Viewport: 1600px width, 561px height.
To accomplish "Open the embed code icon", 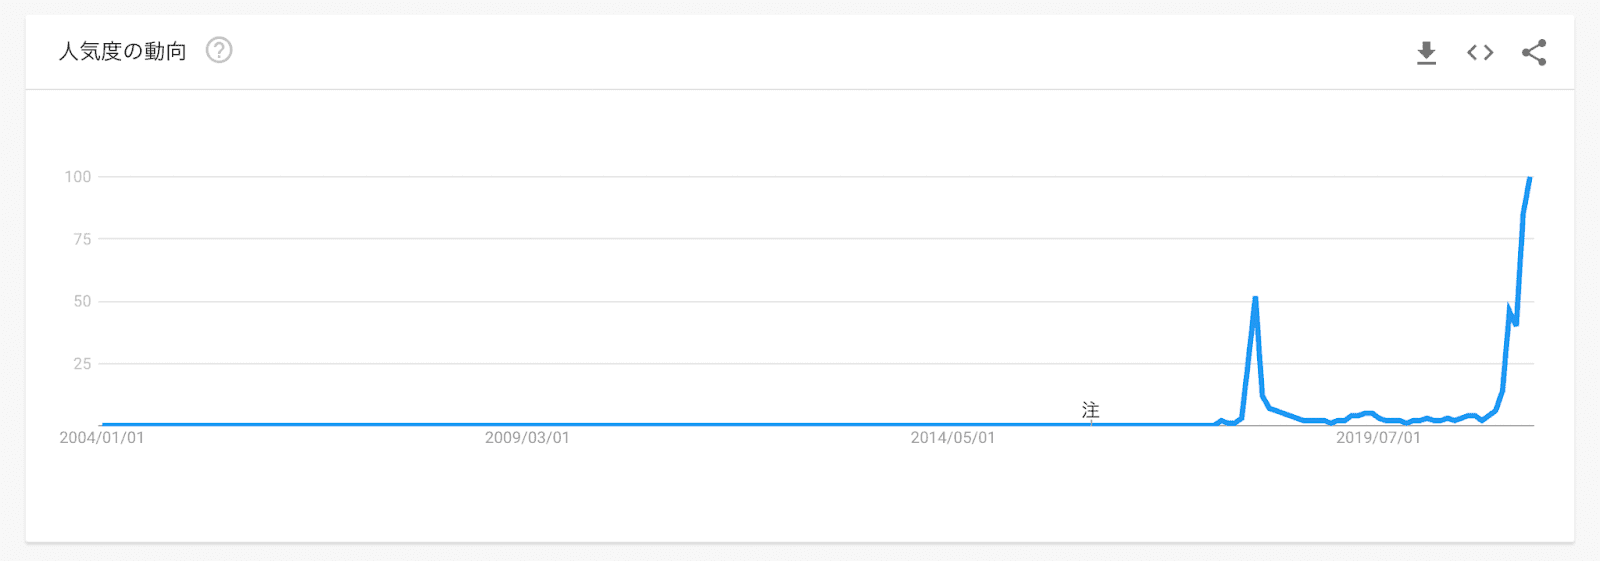I will pyautogui.click(x=1480, y=53).
